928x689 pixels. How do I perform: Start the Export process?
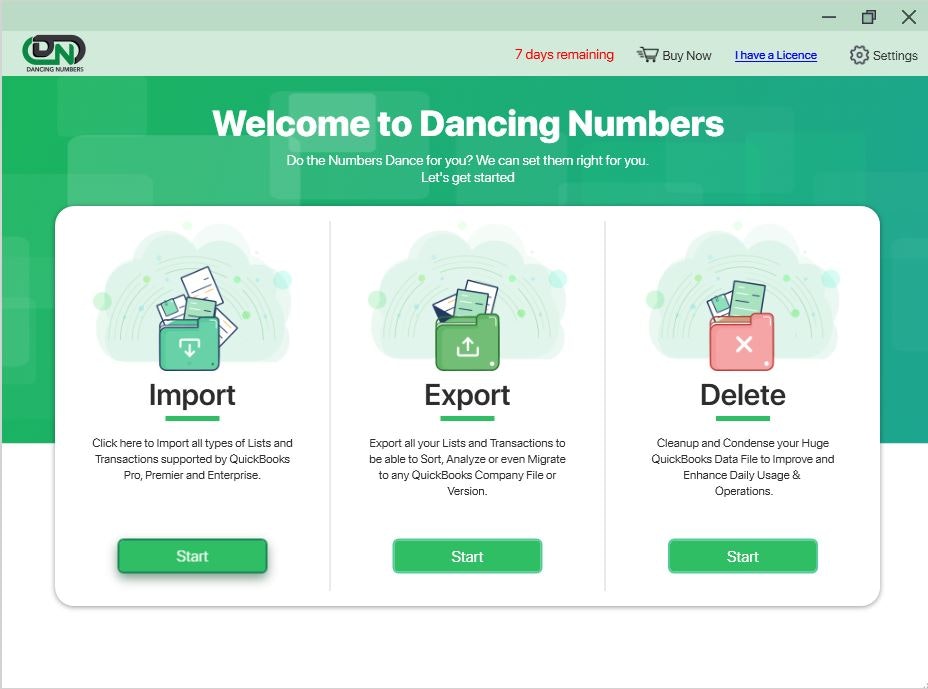(467, 556)
